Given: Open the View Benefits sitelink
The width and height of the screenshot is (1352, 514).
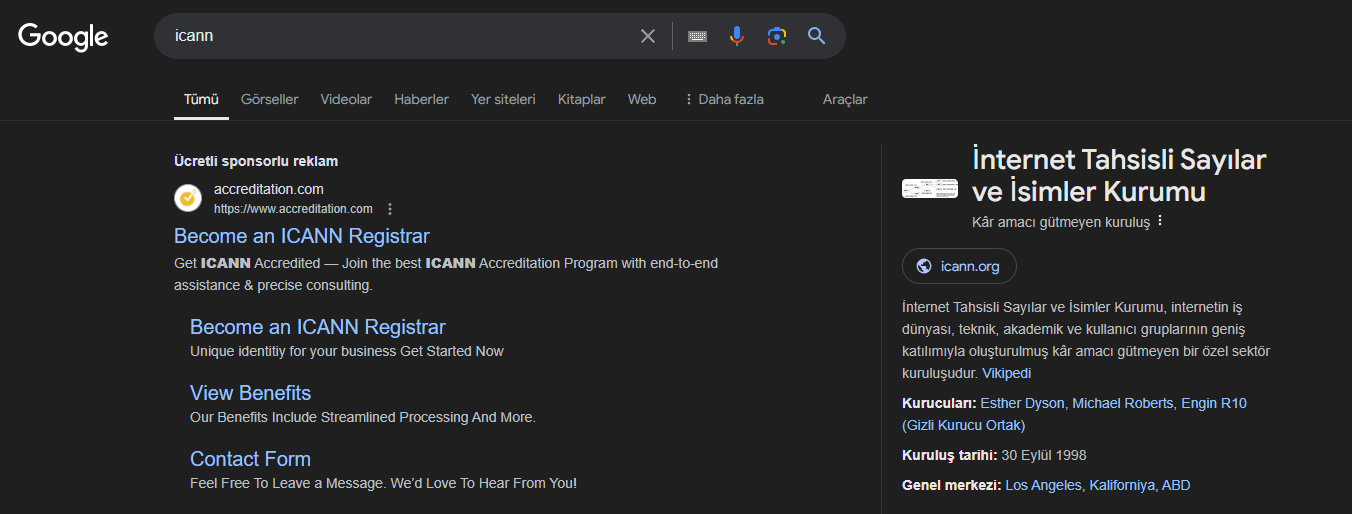Looking at the screenshot, I should pyautogui.click(x=250, y=393).
